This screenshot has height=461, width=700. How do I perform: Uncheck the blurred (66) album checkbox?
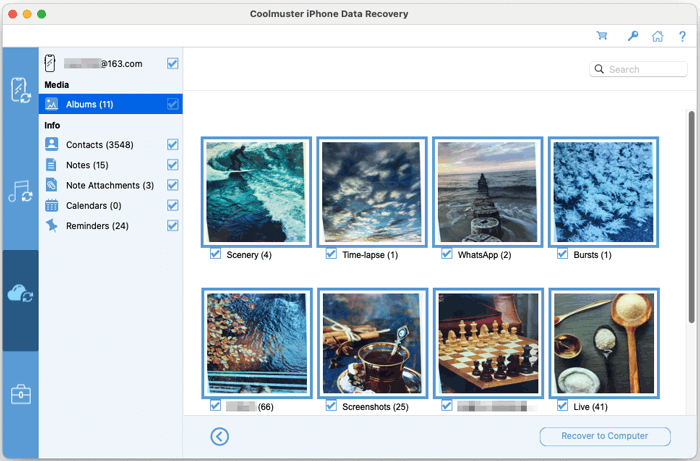(215, 406)
